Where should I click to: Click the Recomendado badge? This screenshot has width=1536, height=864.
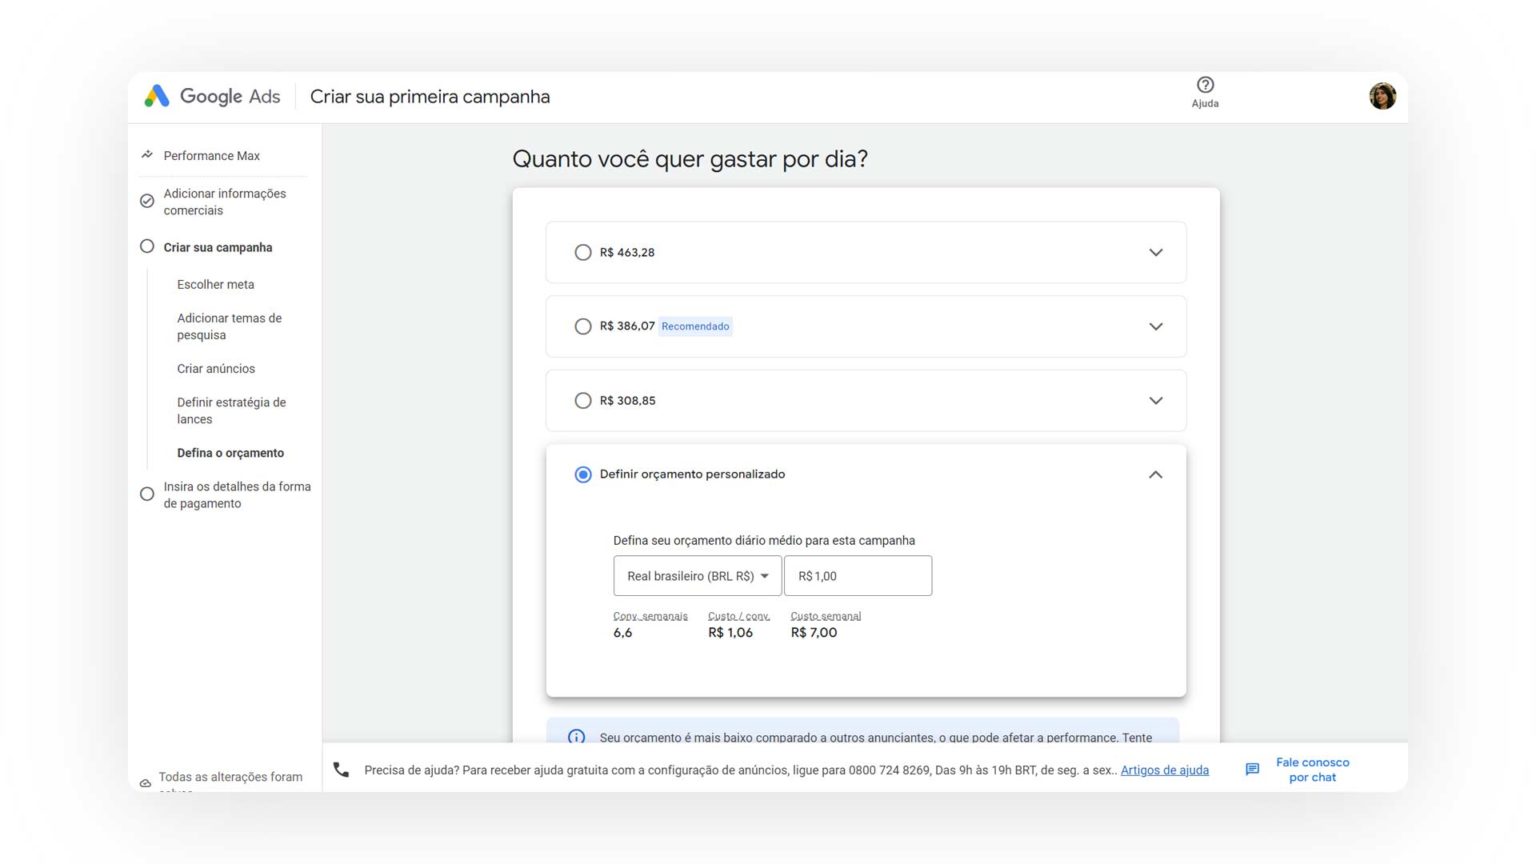695,326
